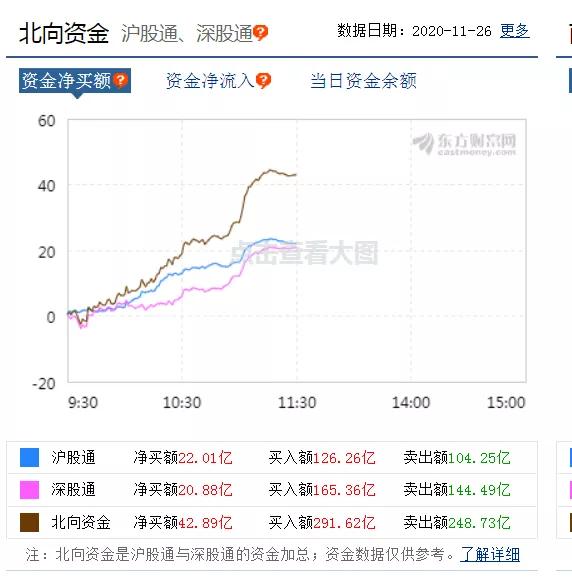This screenshot has height=579, width=572.
Task: Click the 60 y-axis label
Action: coord(47,121)
